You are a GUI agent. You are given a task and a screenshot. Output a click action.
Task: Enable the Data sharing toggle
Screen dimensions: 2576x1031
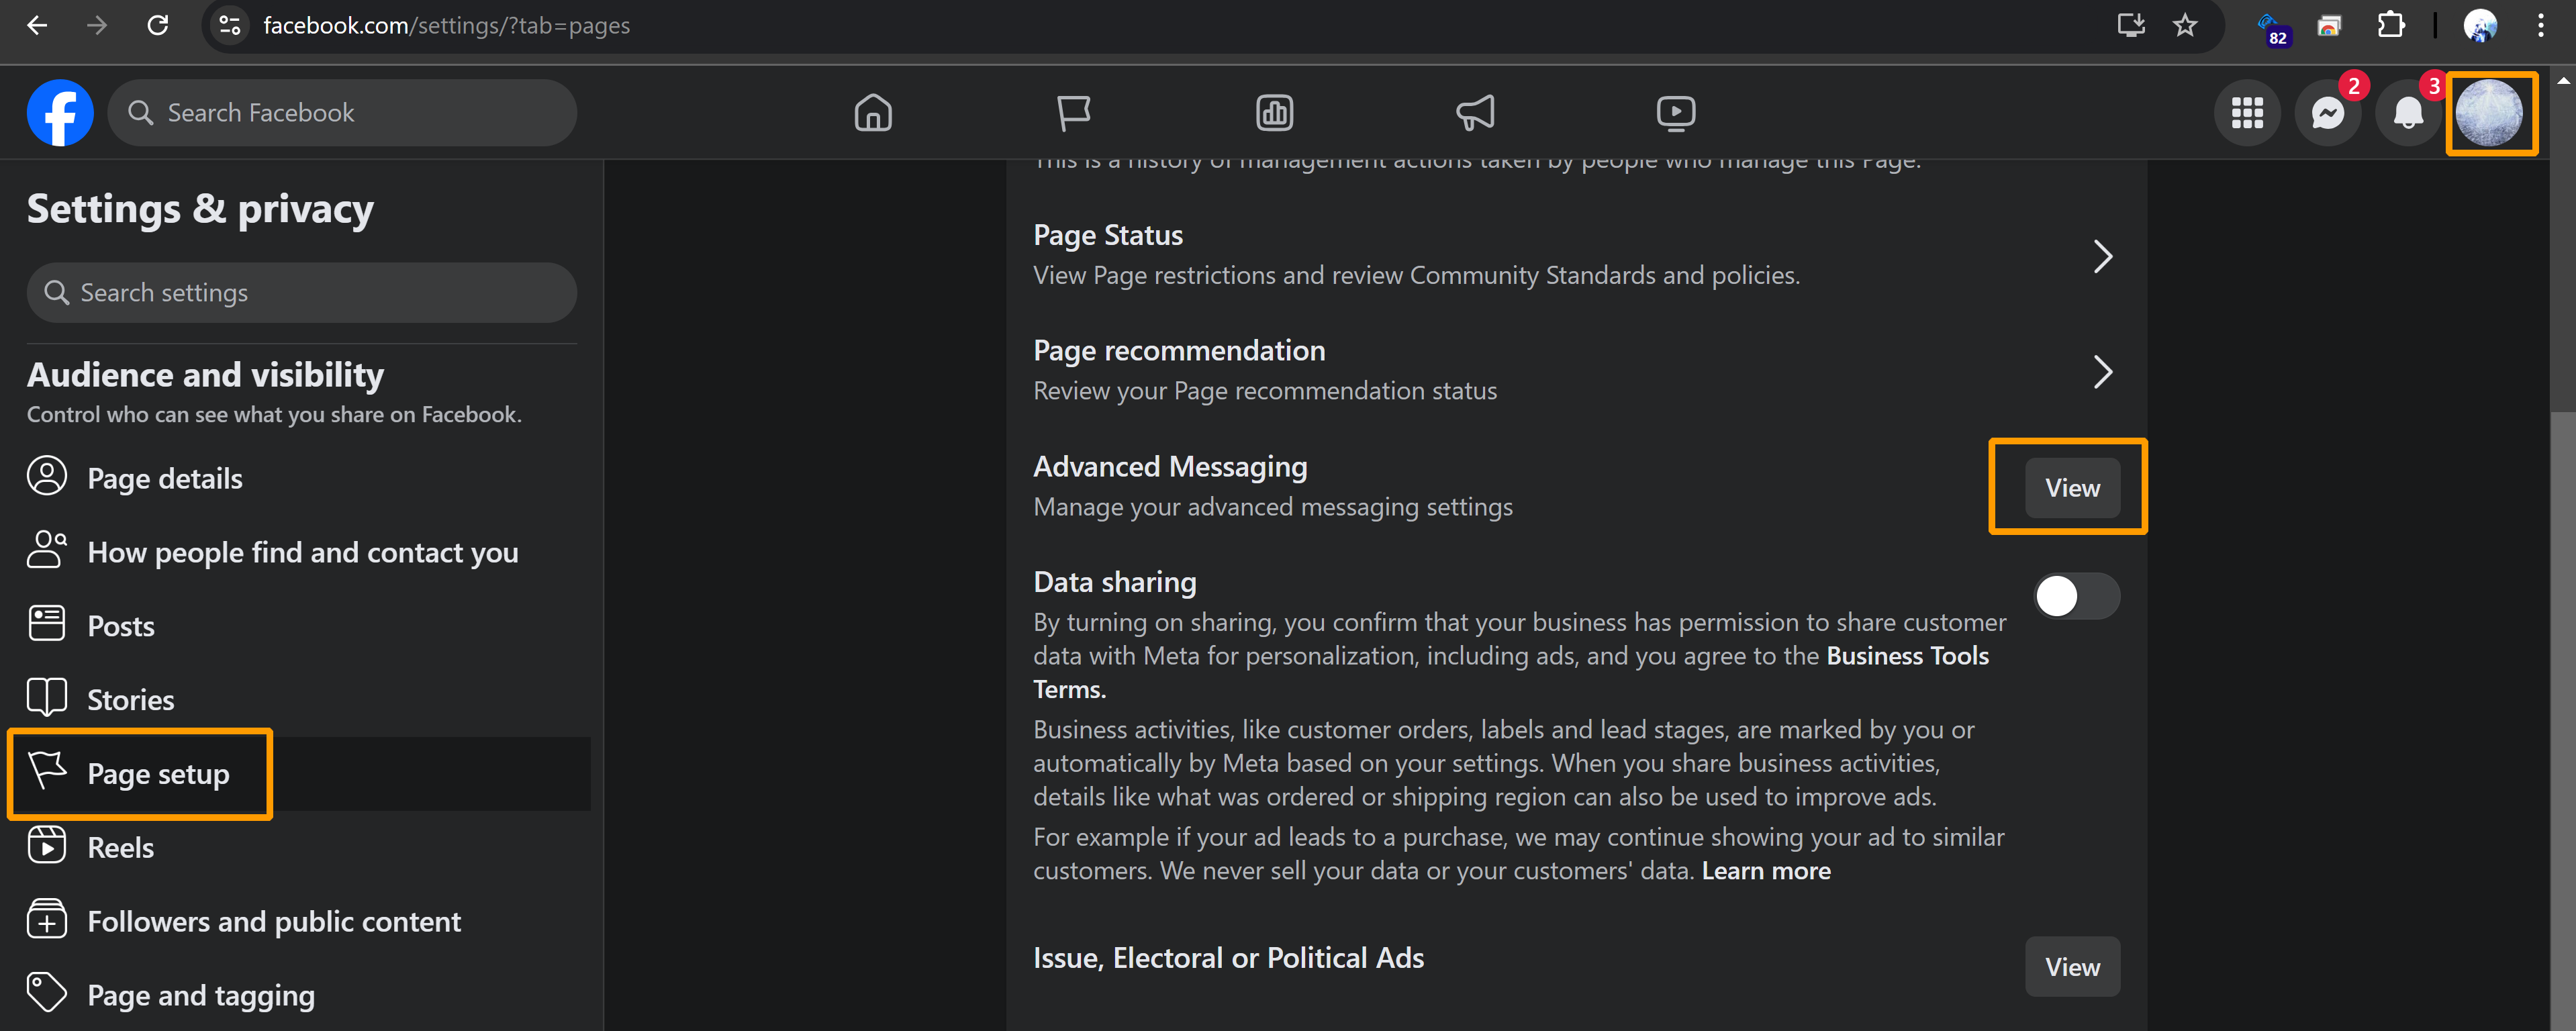2076,597
